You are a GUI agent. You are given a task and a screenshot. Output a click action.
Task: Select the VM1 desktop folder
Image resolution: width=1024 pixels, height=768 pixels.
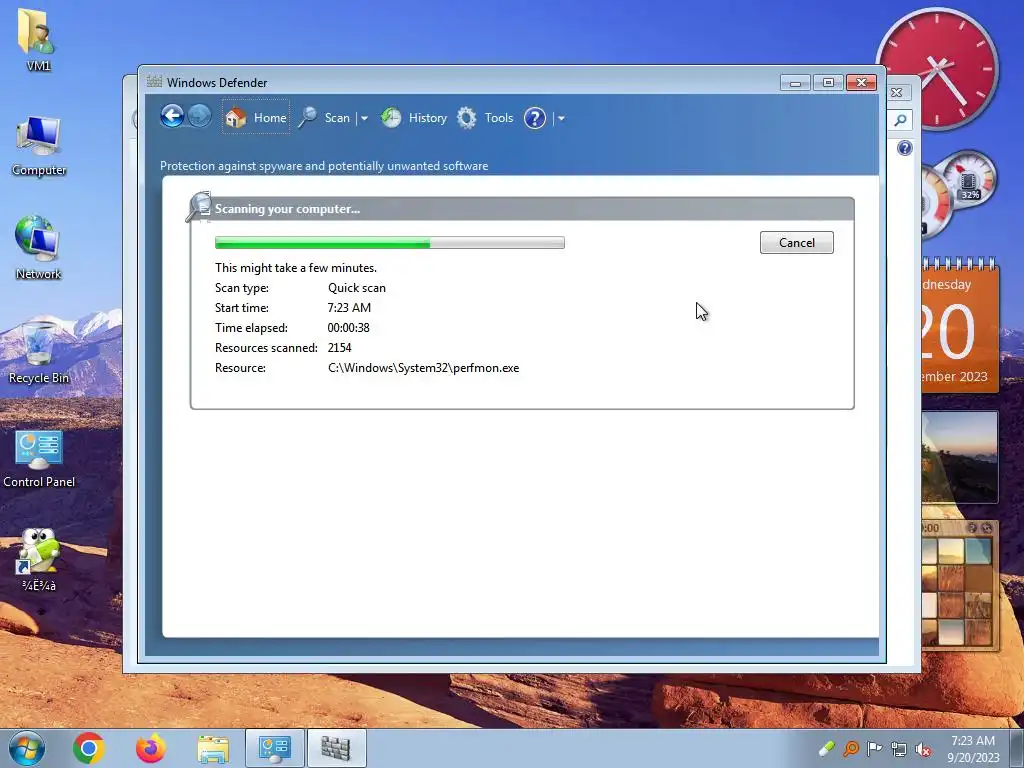38,39
